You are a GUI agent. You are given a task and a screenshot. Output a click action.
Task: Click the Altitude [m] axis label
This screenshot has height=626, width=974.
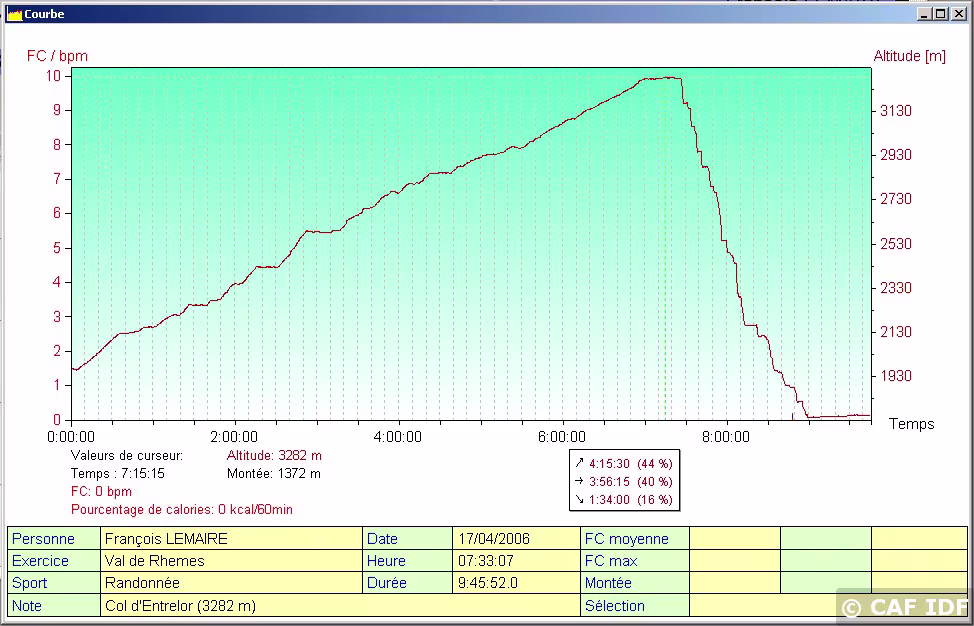[x=909, y=56]
